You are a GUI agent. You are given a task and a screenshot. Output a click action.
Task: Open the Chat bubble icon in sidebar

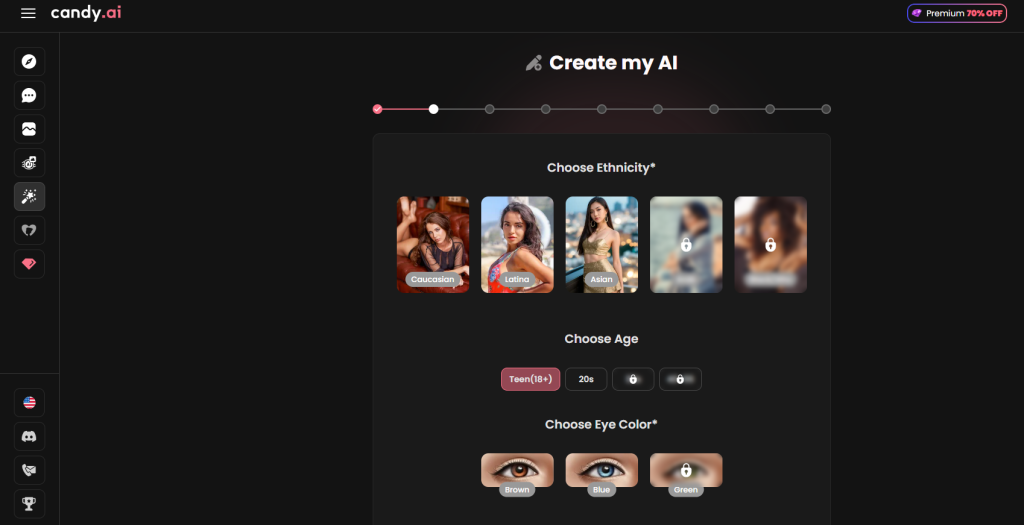pos(29,95)
